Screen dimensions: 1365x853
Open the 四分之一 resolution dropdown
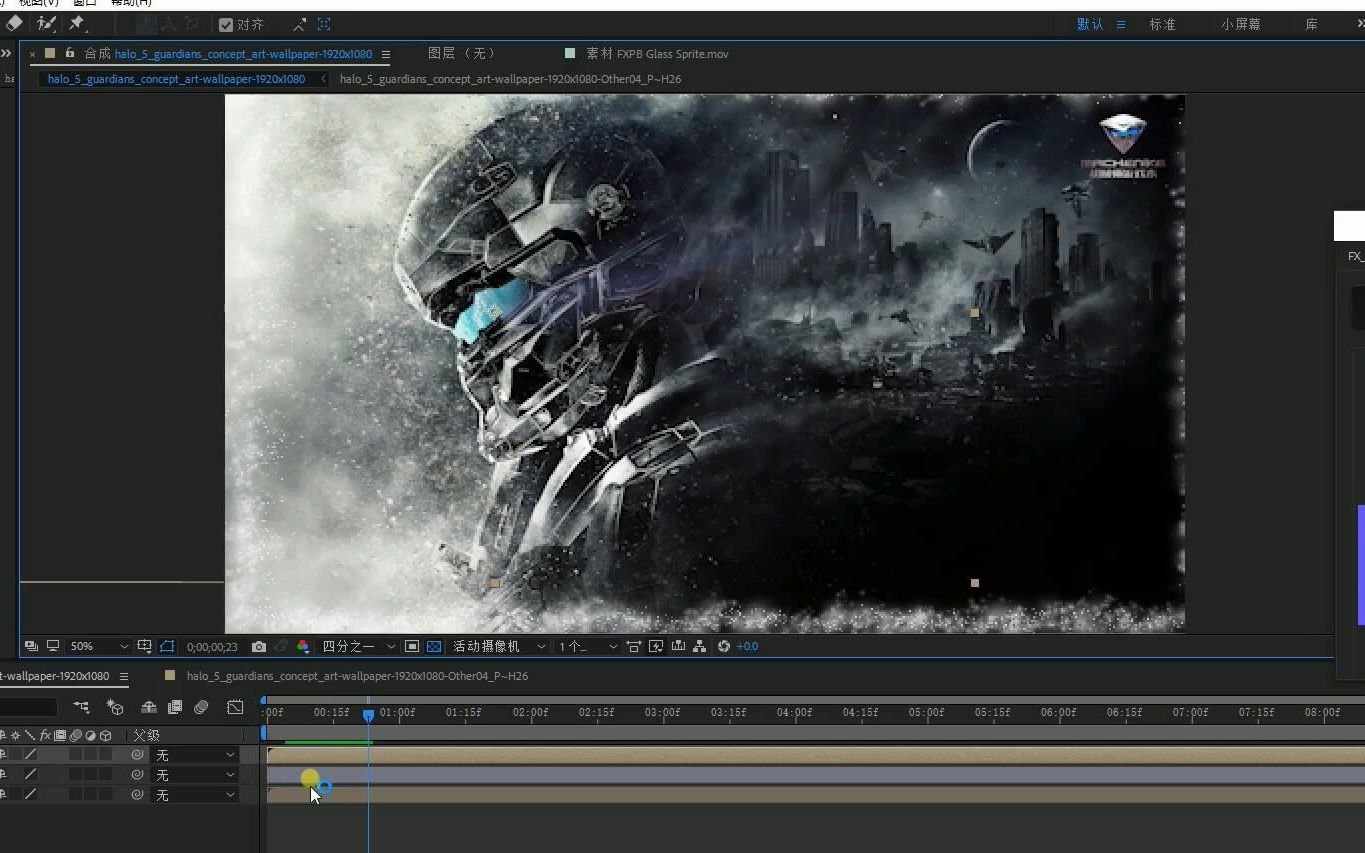pos(359,646)
